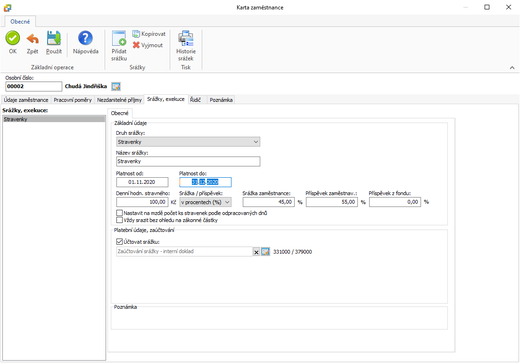Enable počet ks stravenek podle odpracovaných dnů
Screen dimensions: 520x363
(x=119, y=213)
